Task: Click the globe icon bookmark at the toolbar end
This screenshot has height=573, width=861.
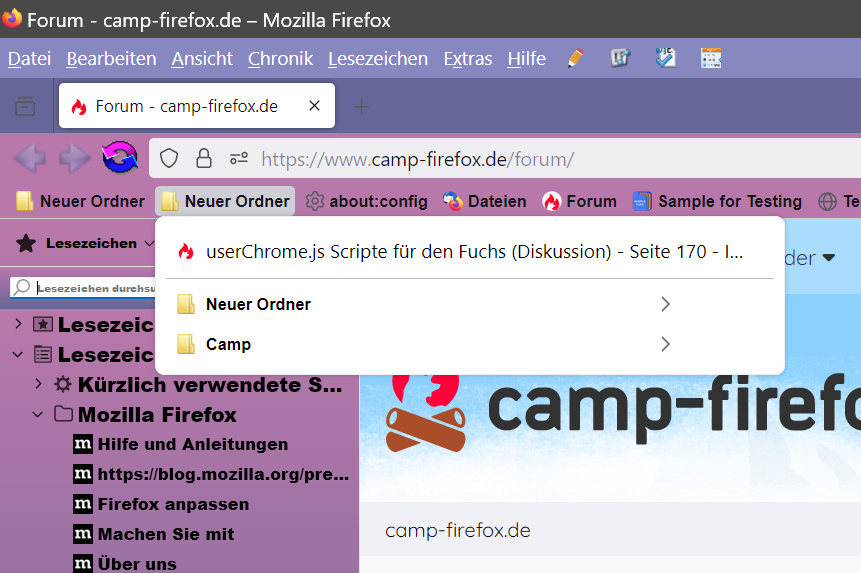Action: tap(828, 201)
